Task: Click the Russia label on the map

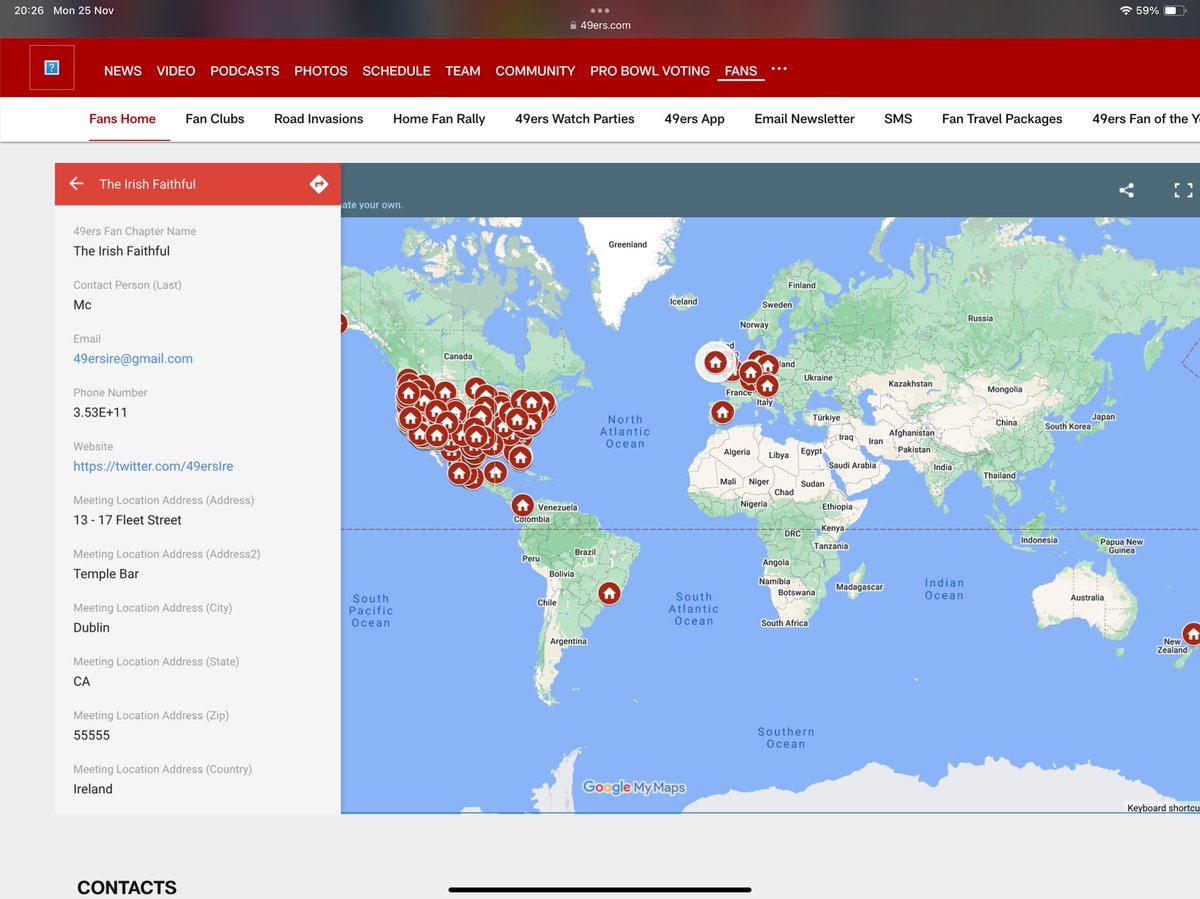Action: [x=981, y=318]
